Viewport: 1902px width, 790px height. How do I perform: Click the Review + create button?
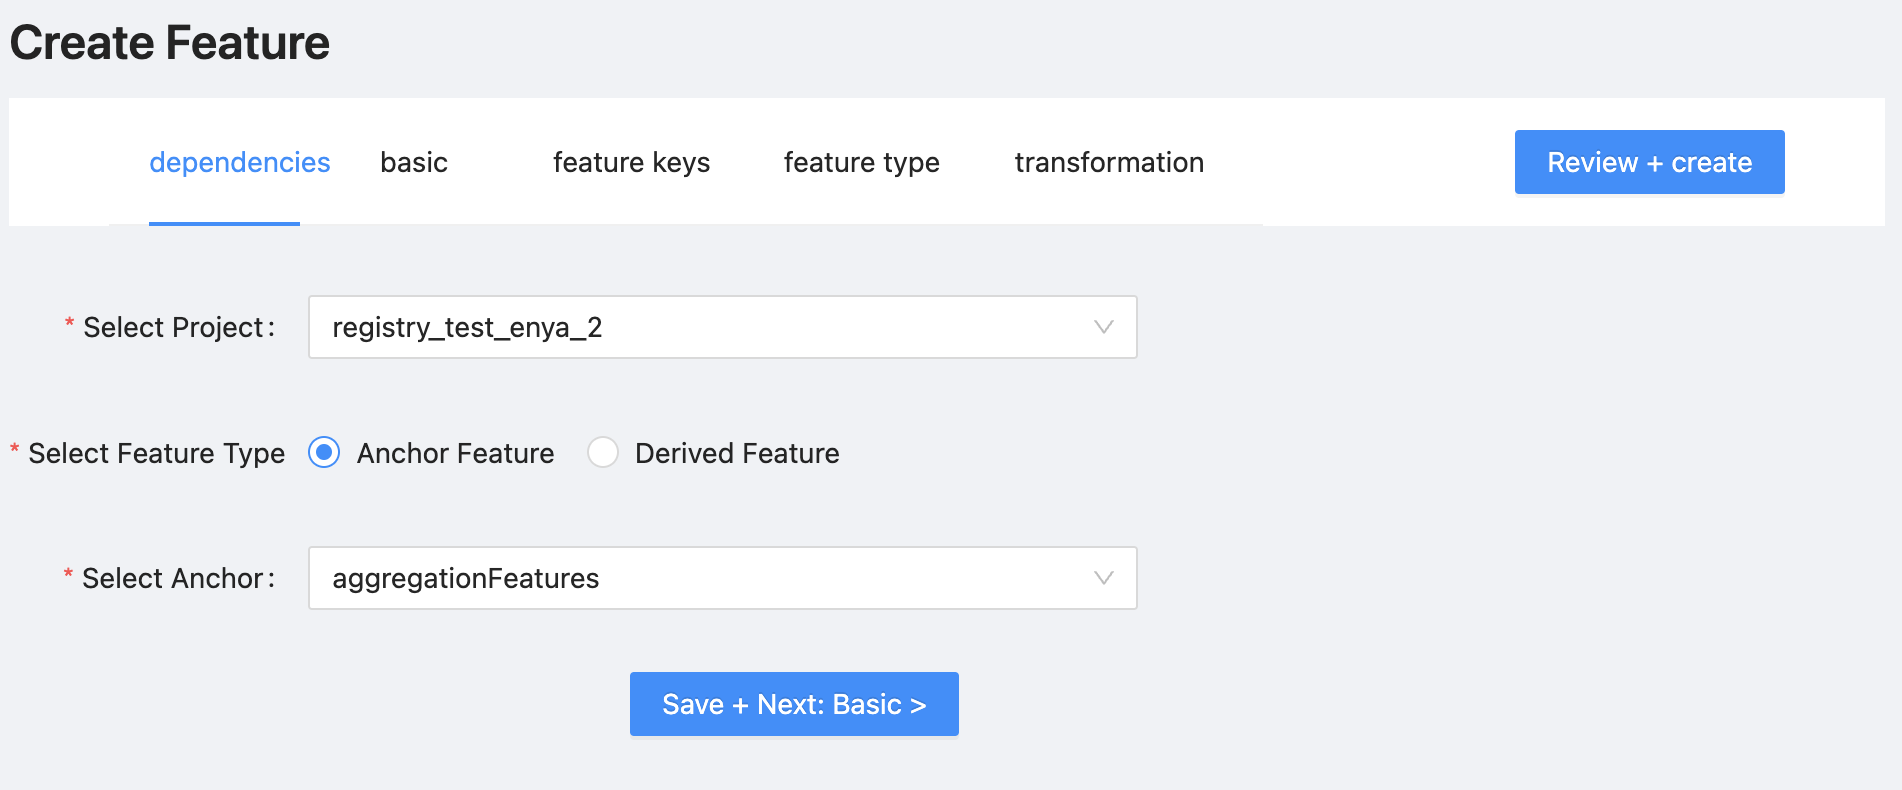point(1649,162)
